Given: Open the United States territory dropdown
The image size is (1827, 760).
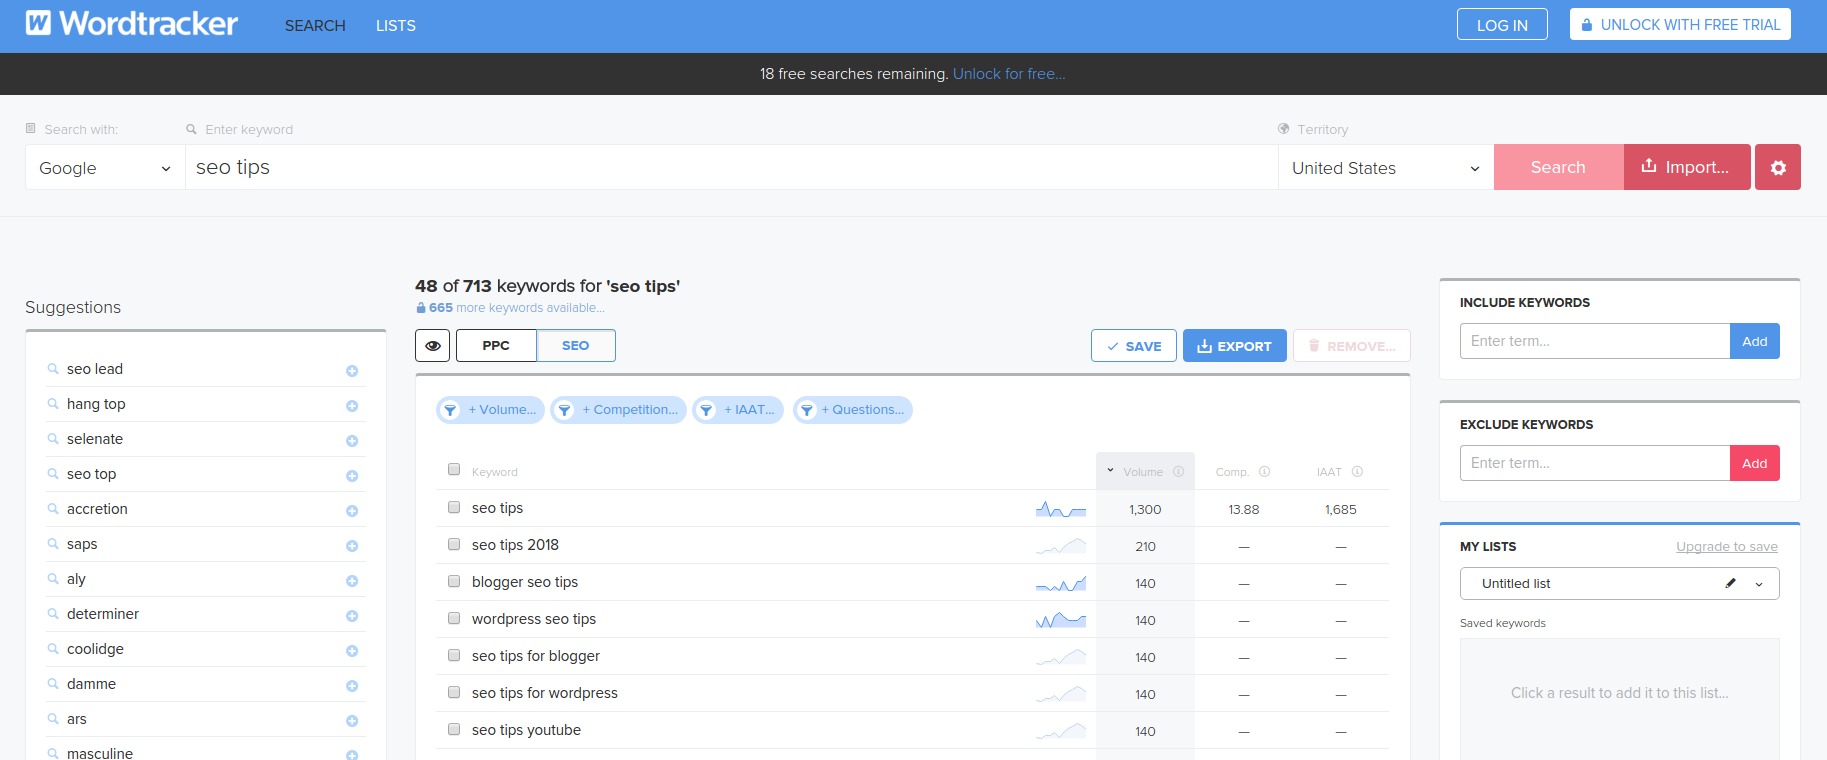Looking at the screenshot, I should [1386, 168].
